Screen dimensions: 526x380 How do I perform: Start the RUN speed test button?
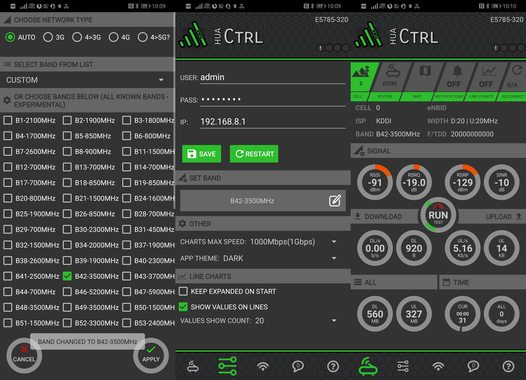point(438,215)
